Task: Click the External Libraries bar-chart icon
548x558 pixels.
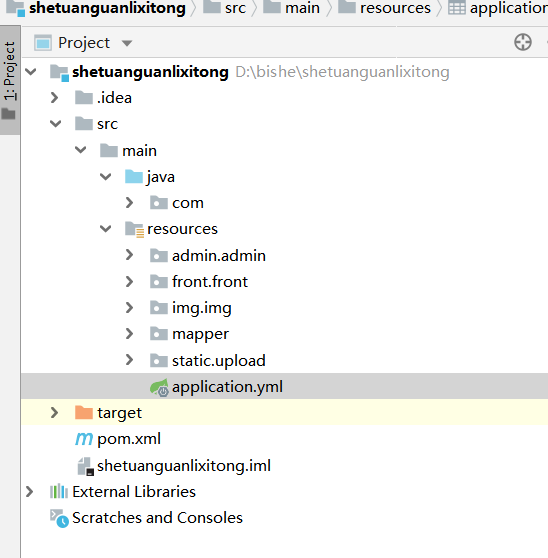Action: (59, 491)
